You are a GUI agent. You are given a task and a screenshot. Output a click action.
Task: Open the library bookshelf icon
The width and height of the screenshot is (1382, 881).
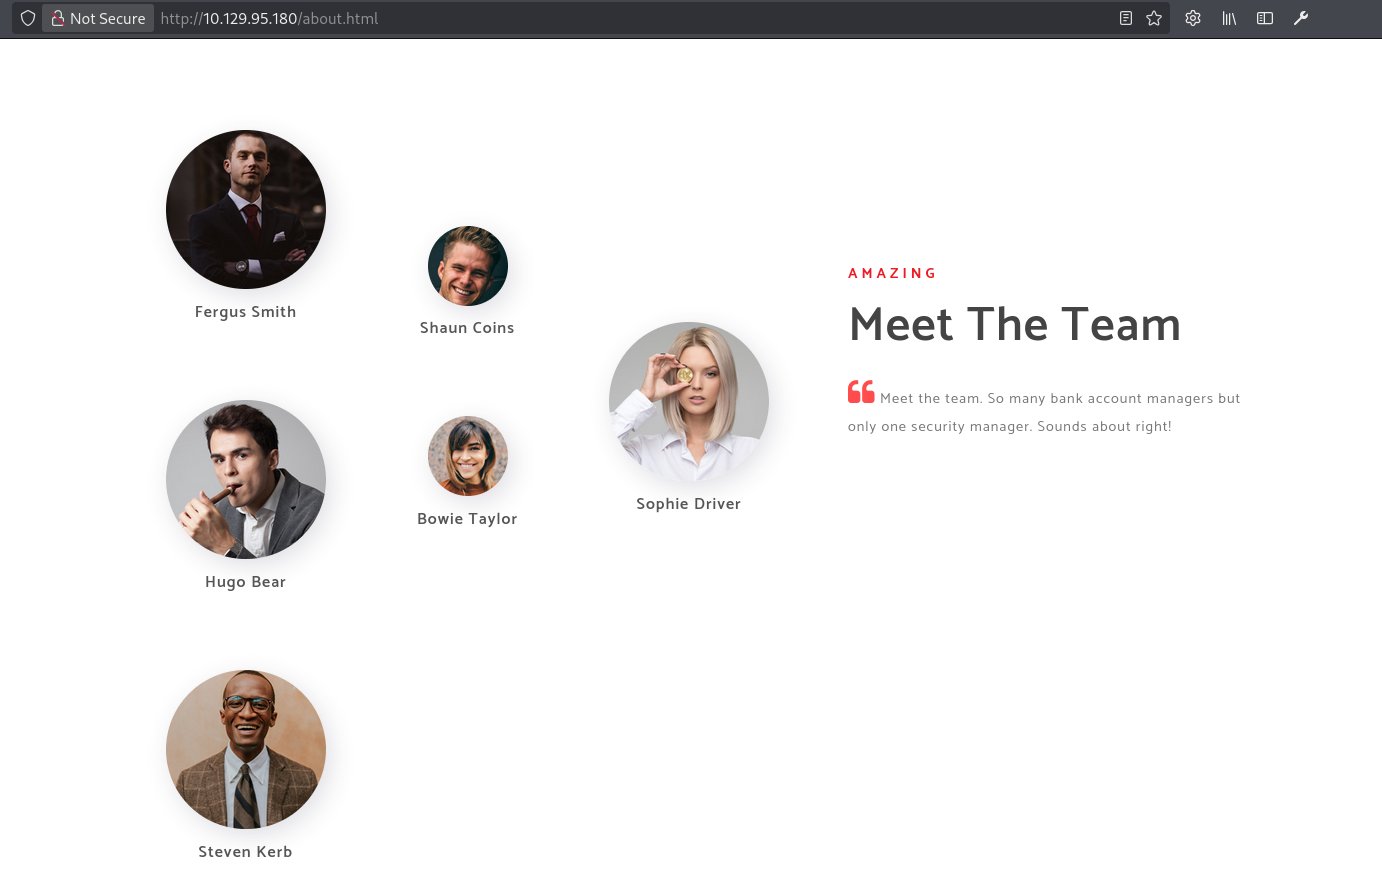tap(1229, 18)
